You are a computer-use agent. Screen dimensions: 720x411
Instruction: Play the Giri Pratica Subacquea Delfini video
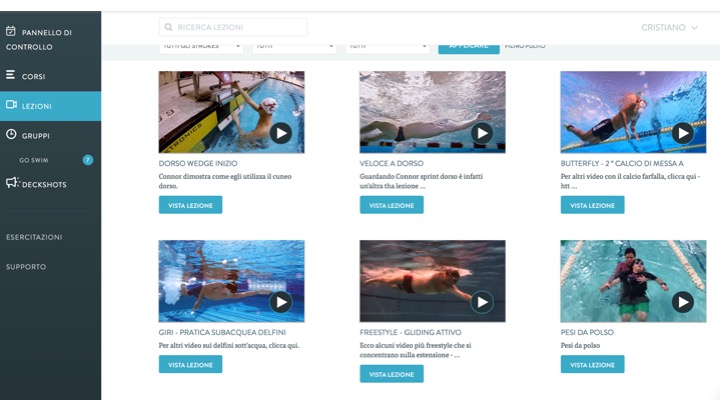tap(281, 302)
